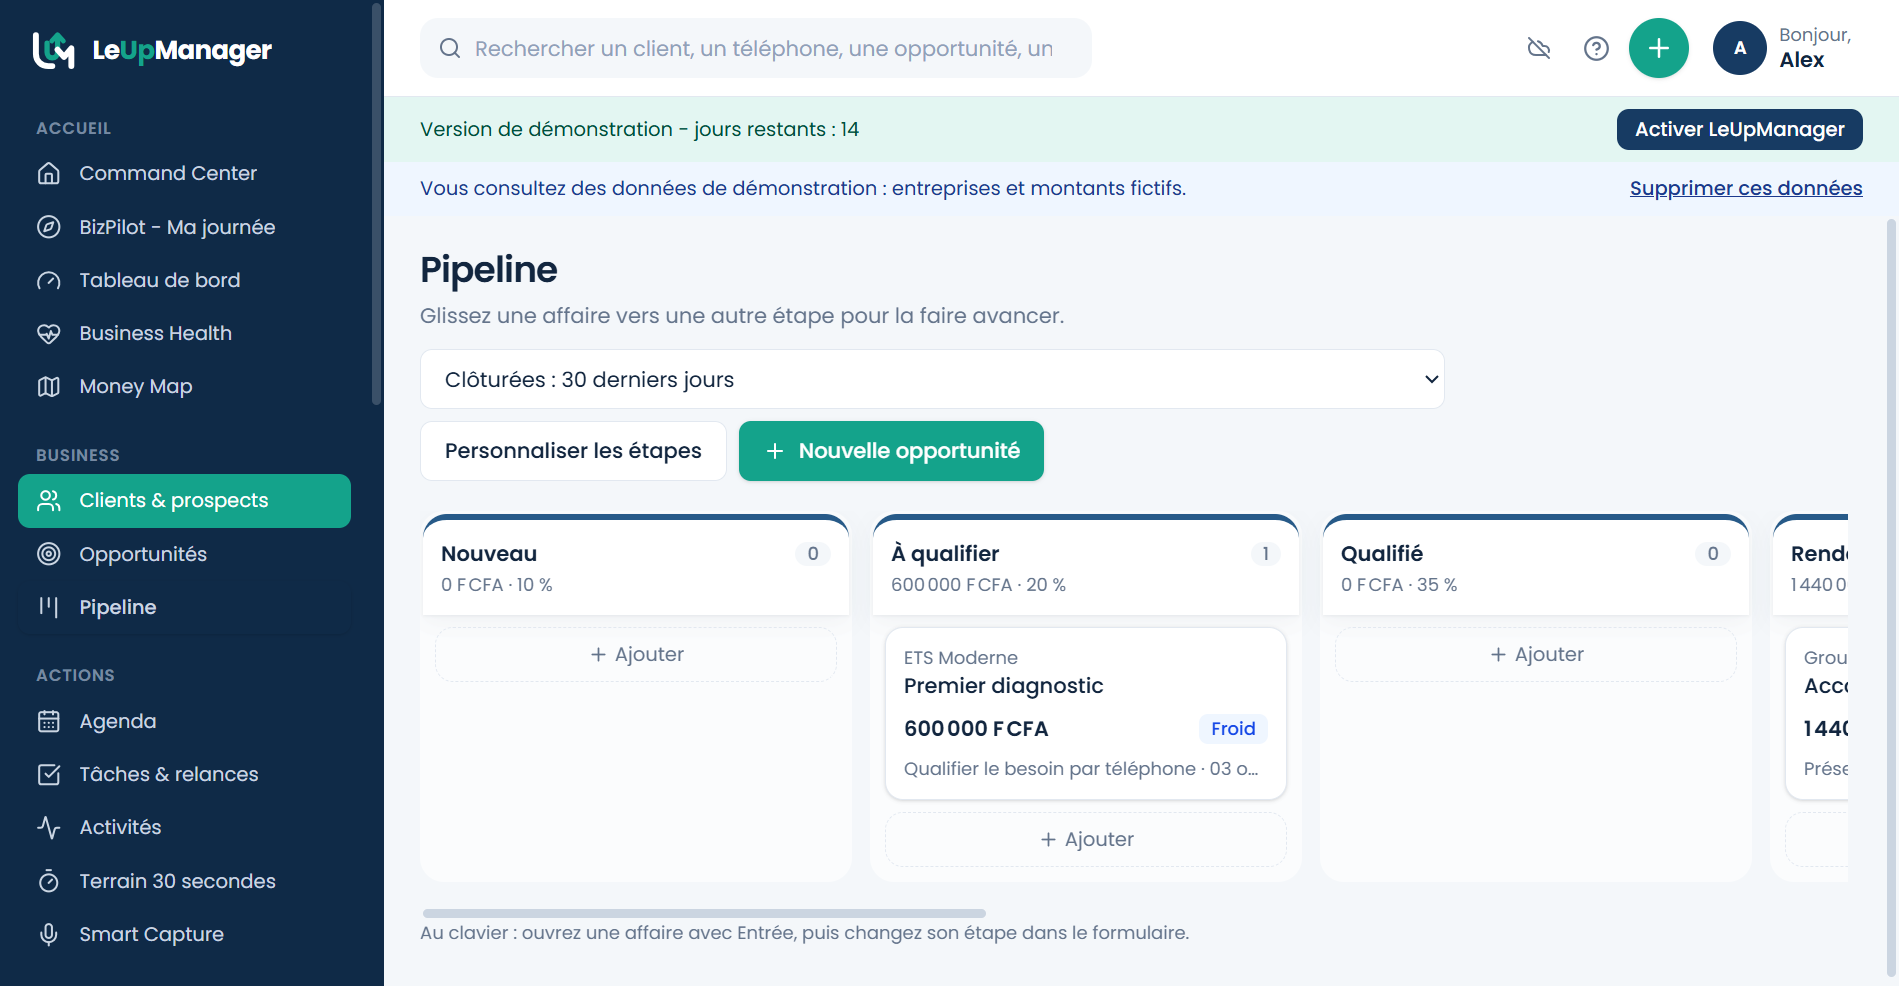This screenshot has height=986, width=1899.
Task: Click the À qualifier column header
Action: click(x=1086, y=567)
